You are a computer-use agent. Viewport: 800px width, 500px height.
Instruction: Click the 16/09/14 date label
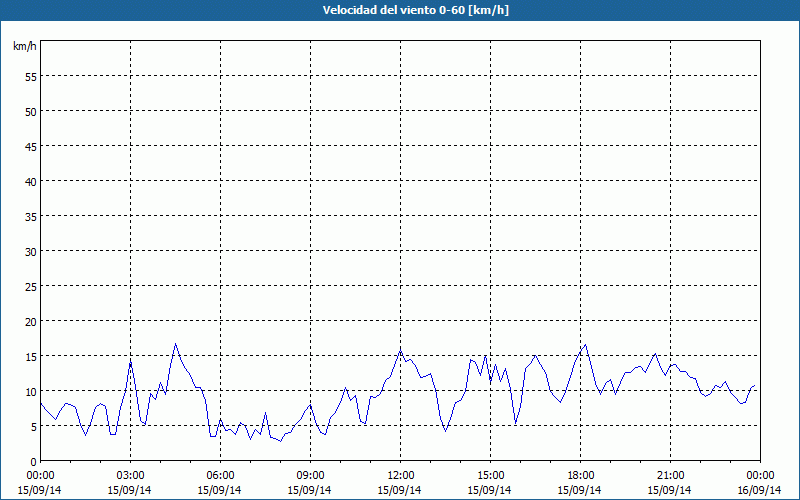click(x=760, y=490)
